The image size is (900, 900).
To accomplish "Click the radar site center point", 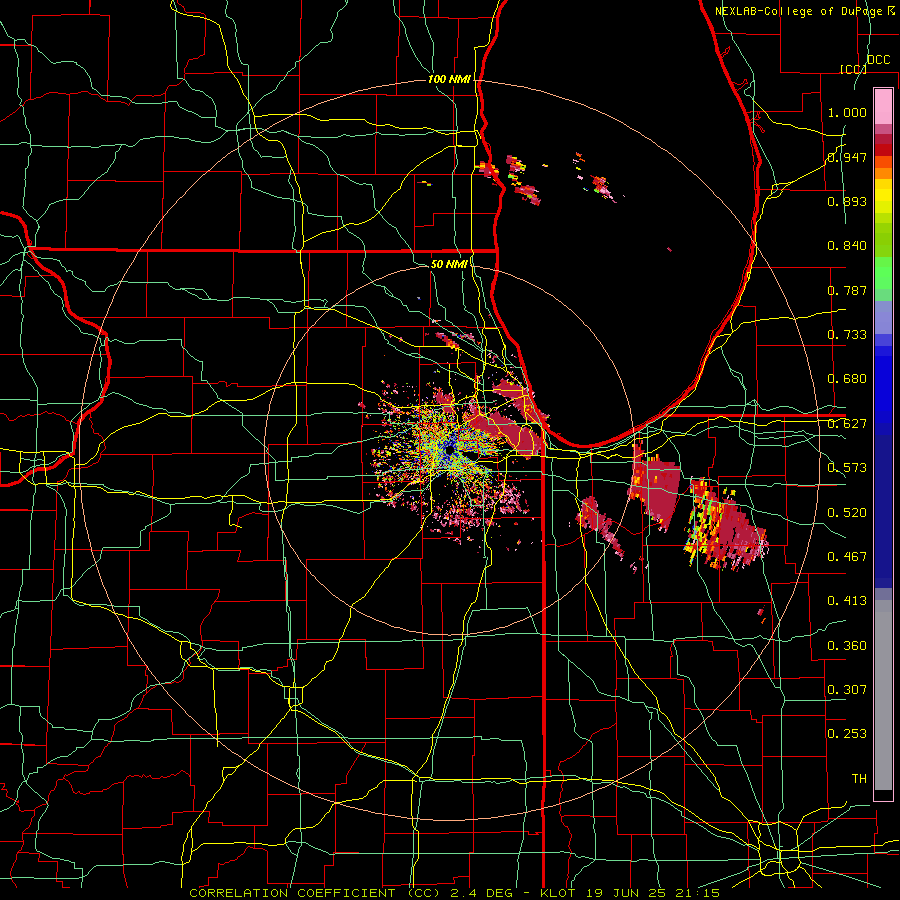I will (x=449, y=451).
